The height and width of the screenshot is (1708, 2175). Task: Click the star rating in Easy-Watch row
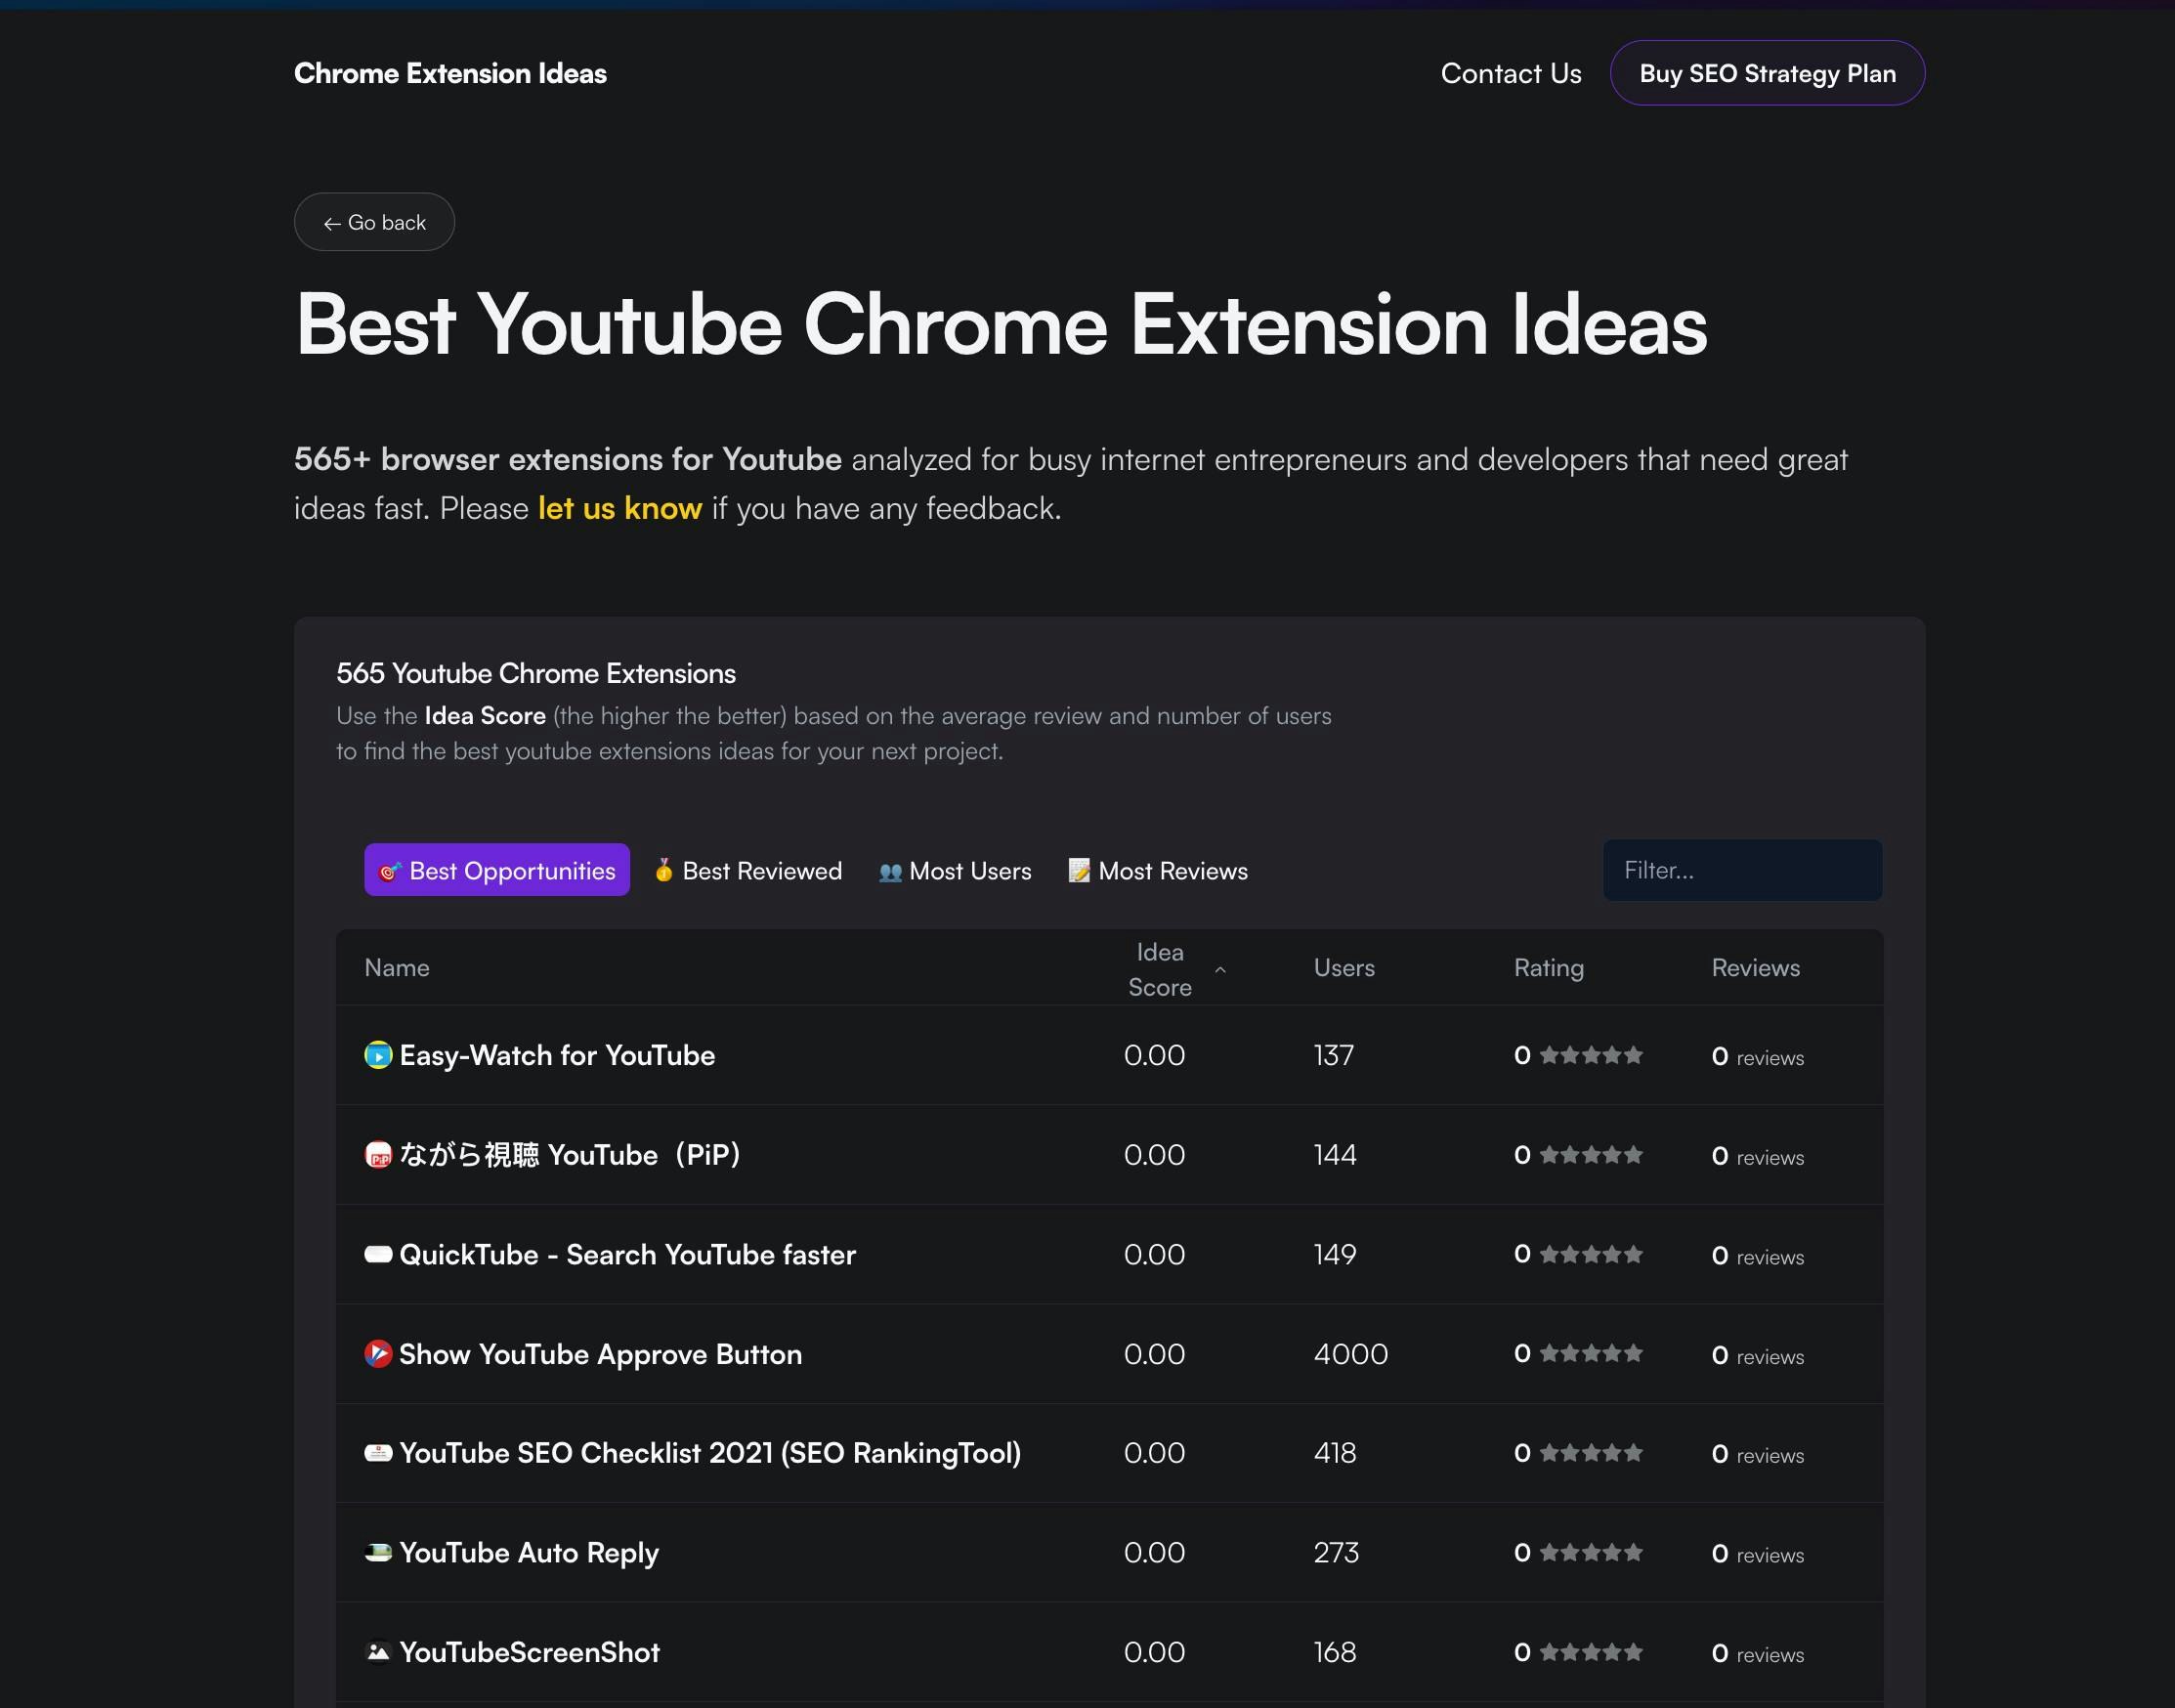(1591, 1055)
